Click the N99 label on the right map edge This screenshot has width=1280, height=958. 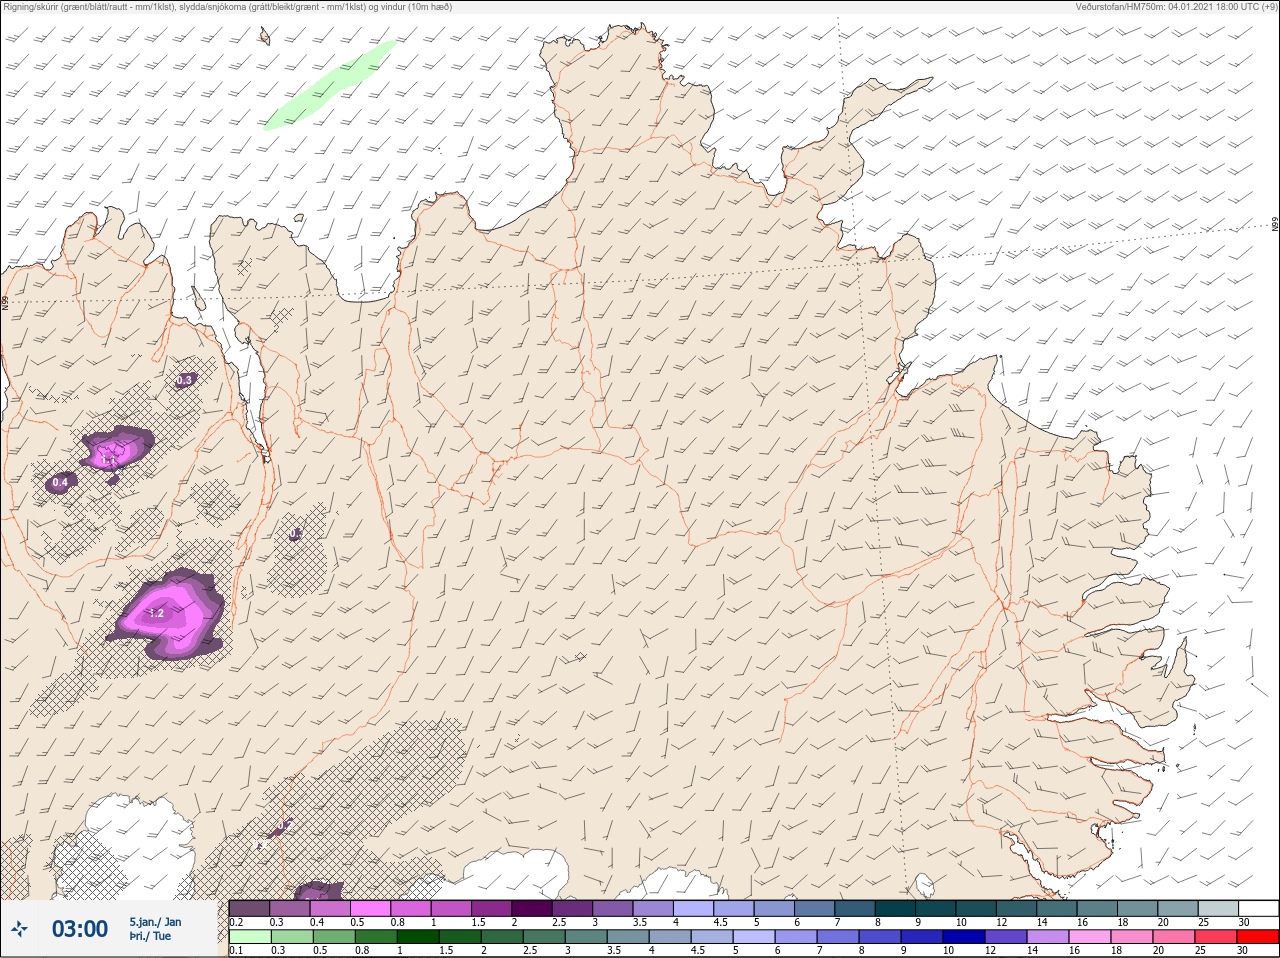1275,225
